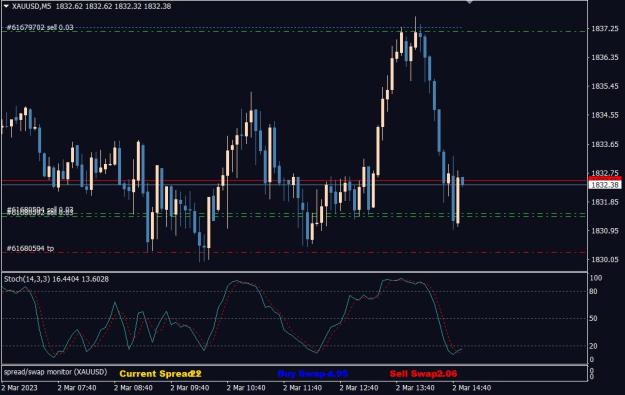Click the spread/swap monitor (XAUUSD) label

(56, 372)
